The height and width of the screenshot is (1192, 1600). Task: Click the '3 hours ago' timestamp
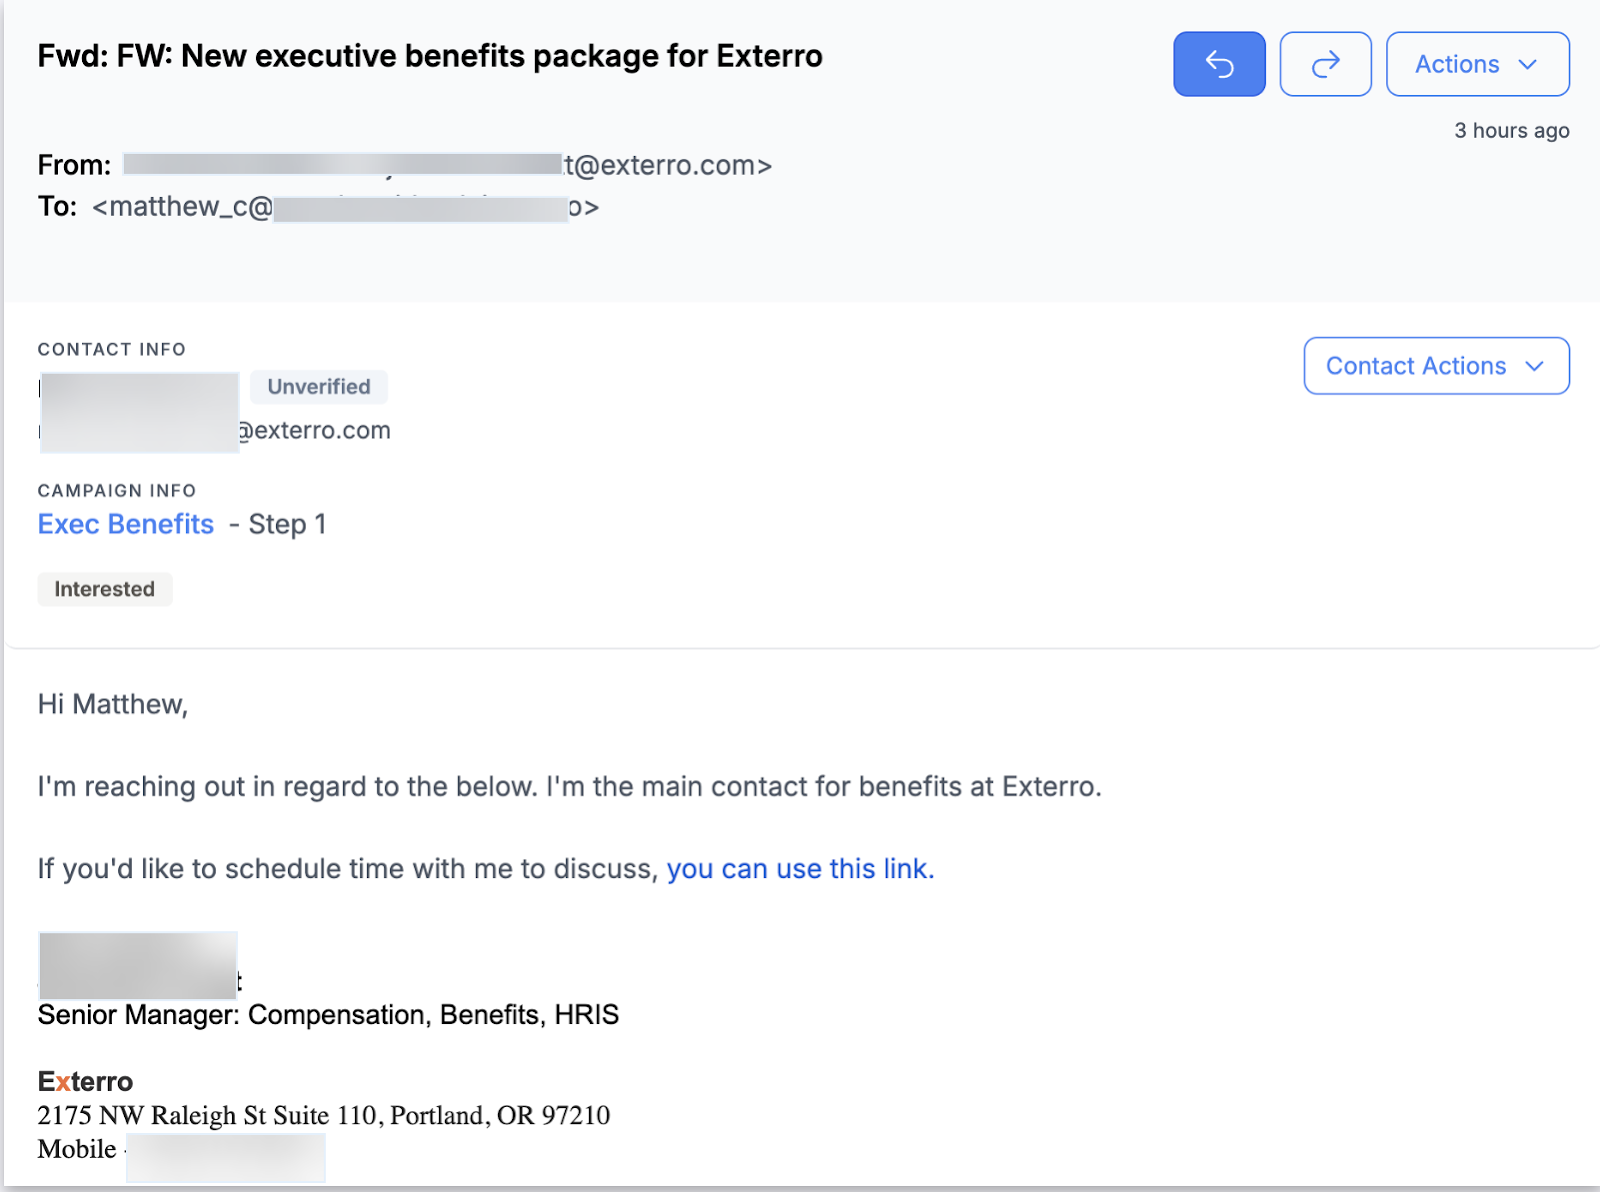[1511, 131]
